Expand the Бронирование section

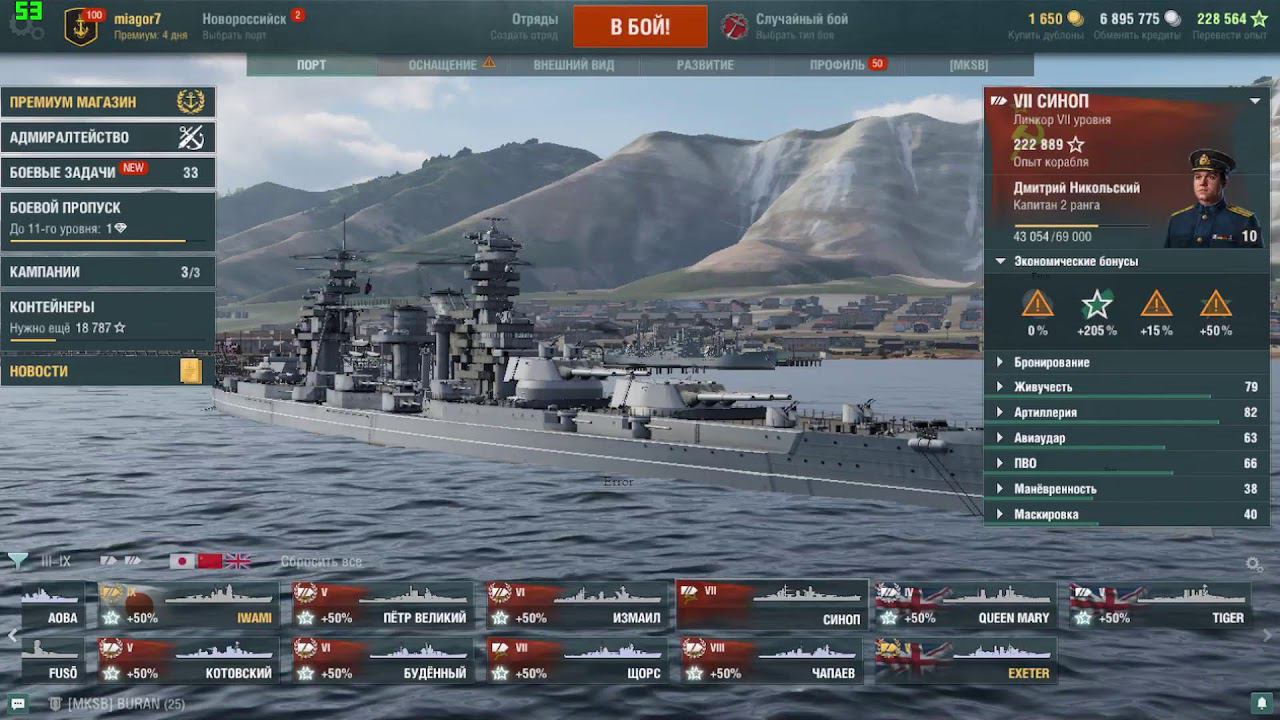point(1126,362)
